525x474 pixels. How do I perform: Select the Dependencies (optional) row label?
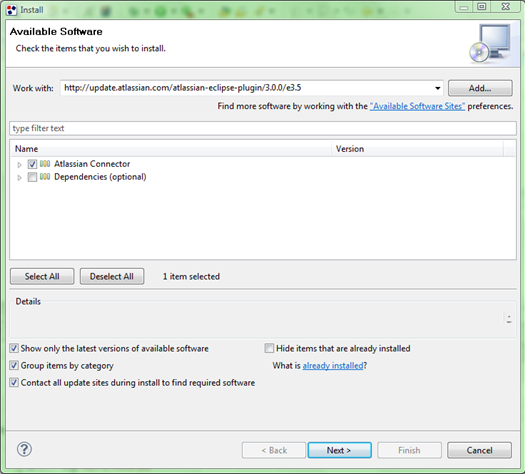[100, 177]
